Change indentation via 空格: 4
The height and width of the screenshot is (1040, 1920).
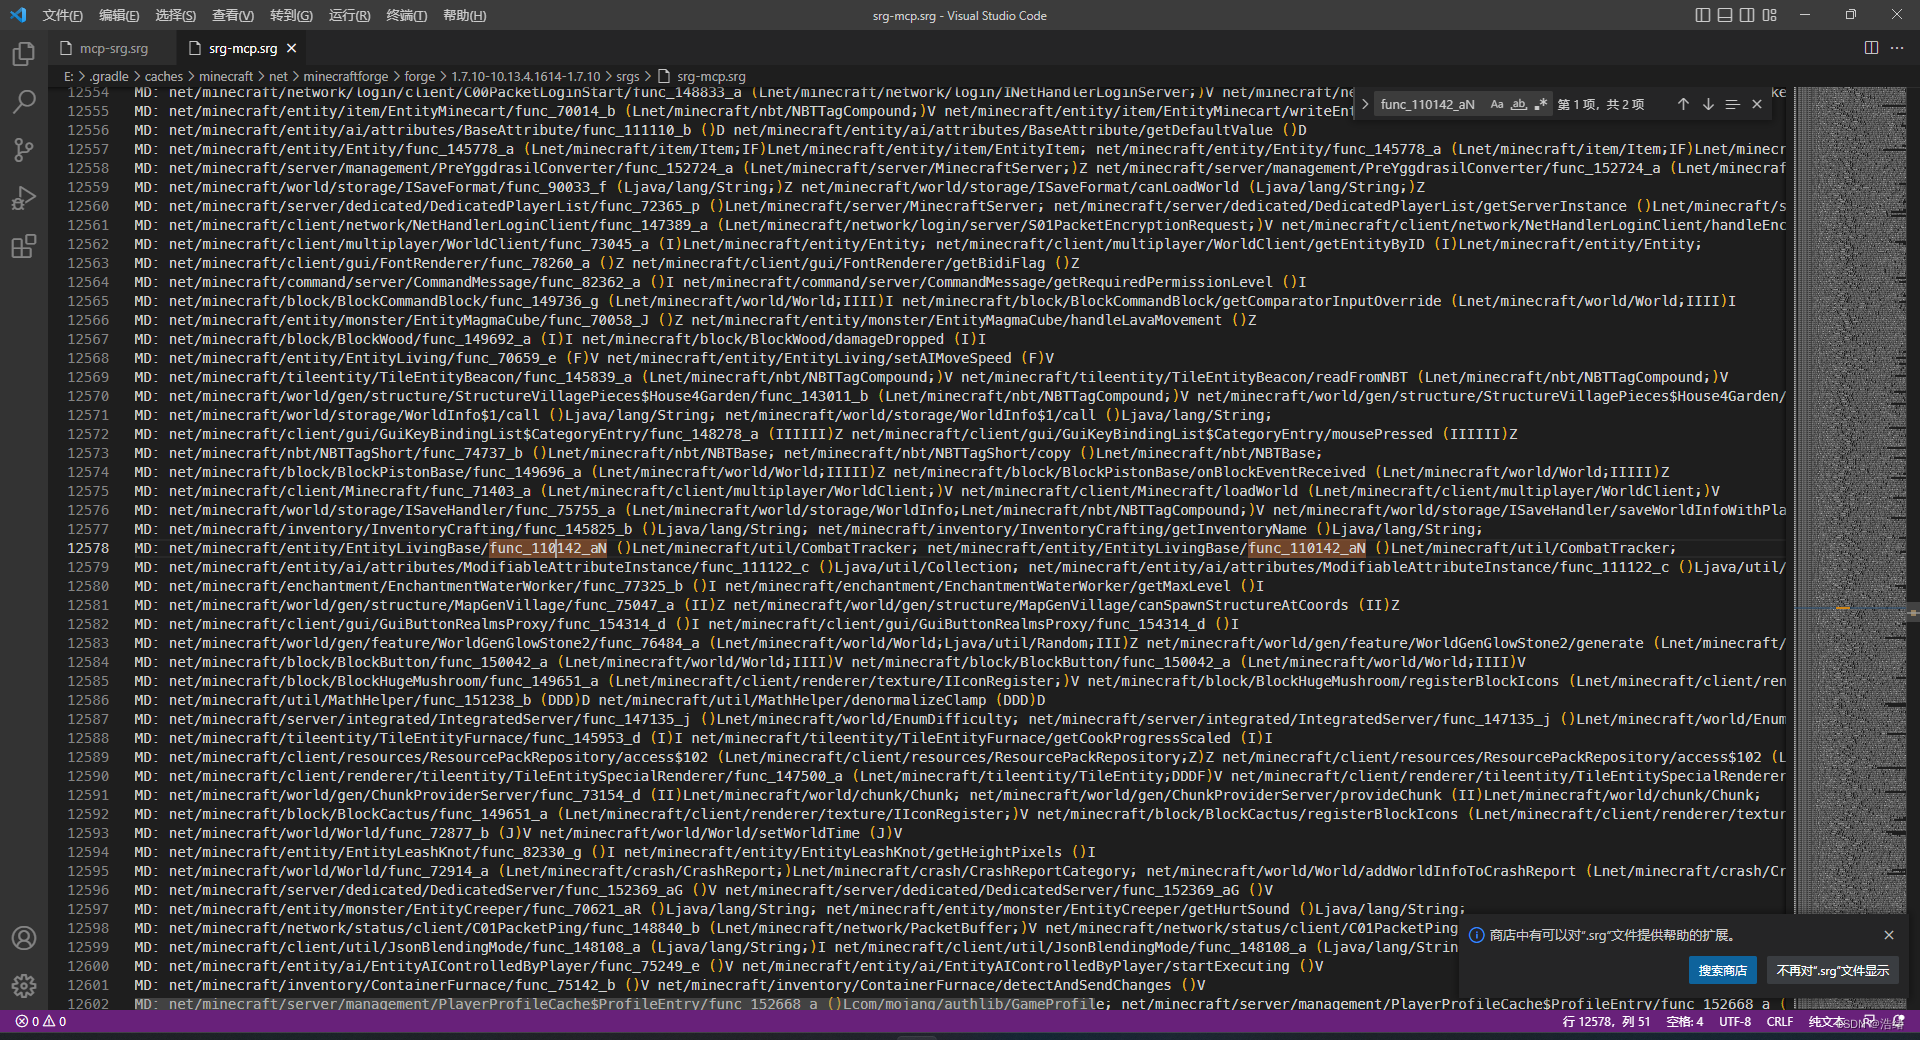pos(1685,1021)
